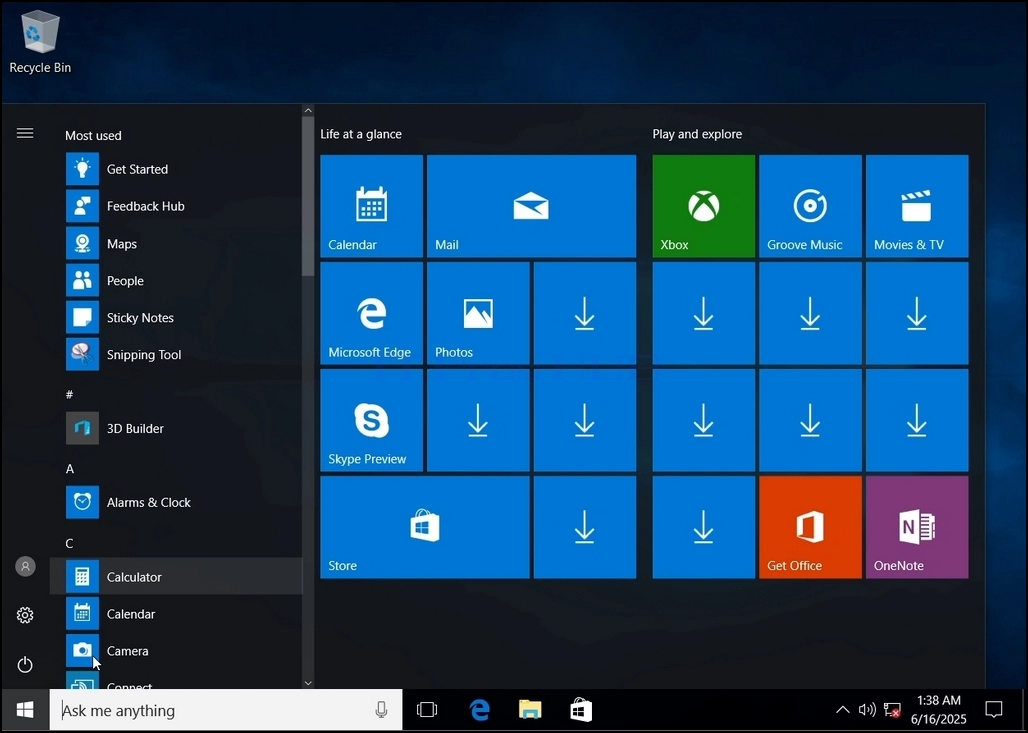Show hidden system tray icons

point(843,710)
